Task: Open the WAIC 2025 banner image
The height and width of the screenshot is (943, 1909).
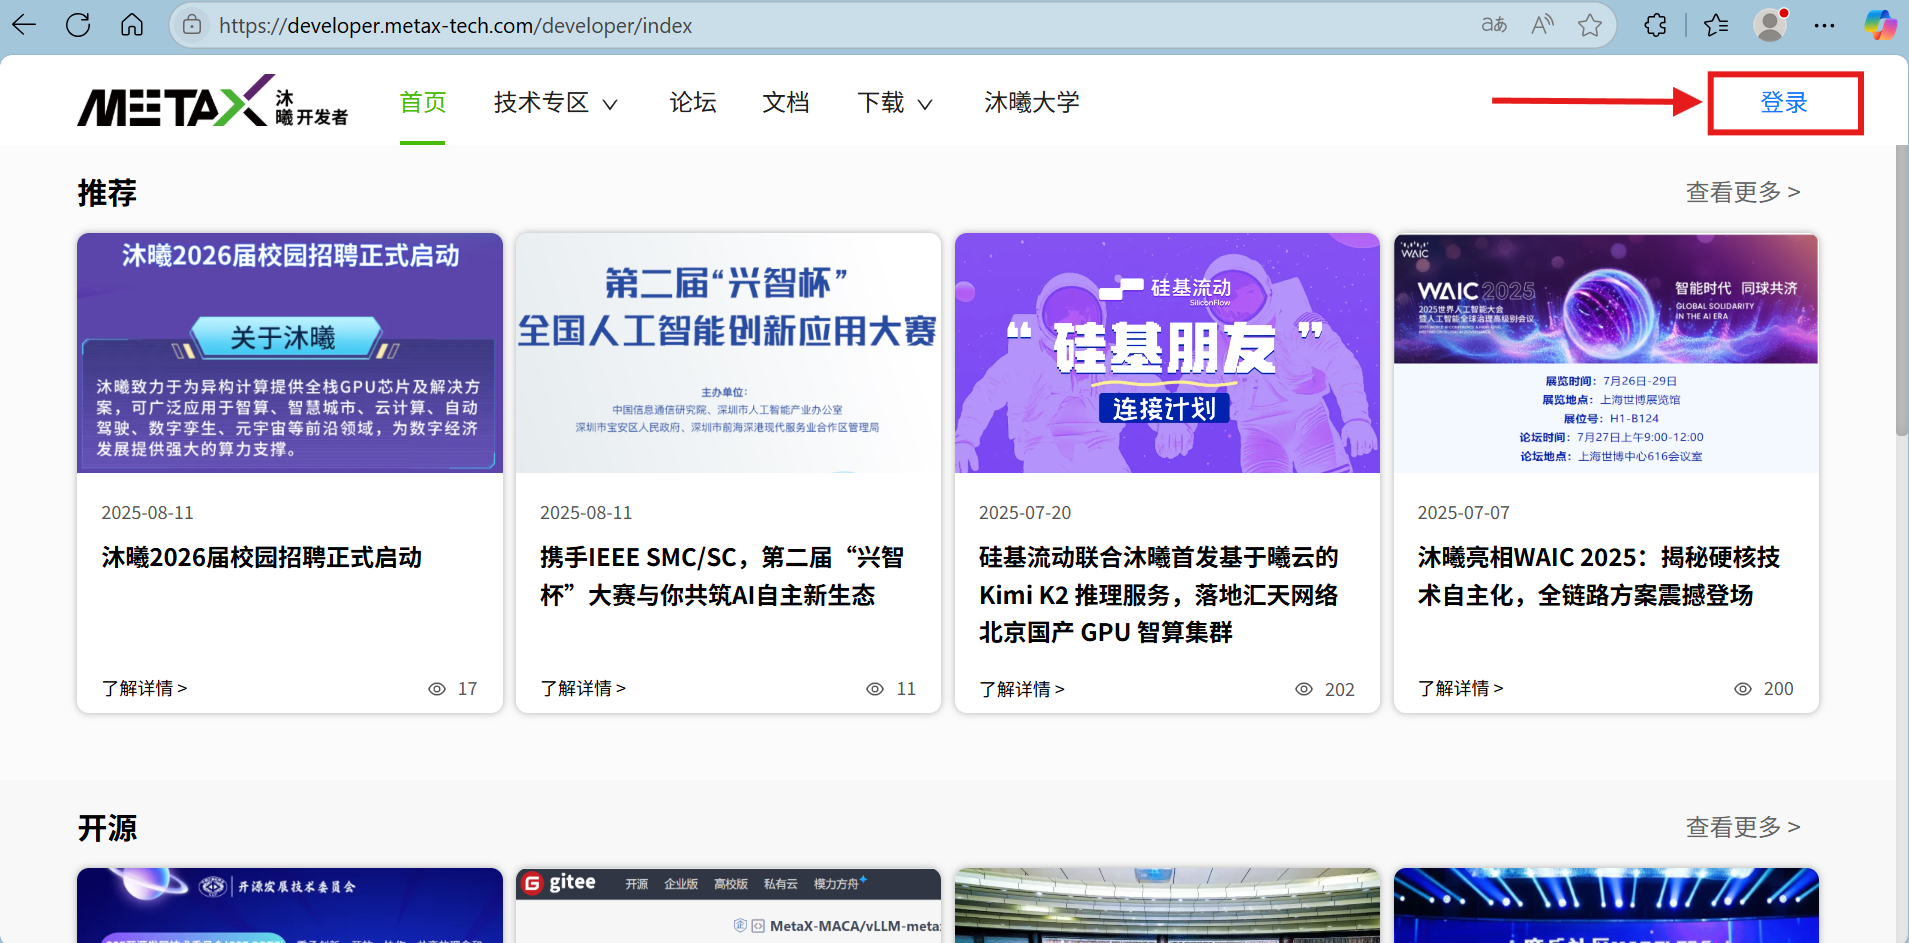Action: [1606, 353]
